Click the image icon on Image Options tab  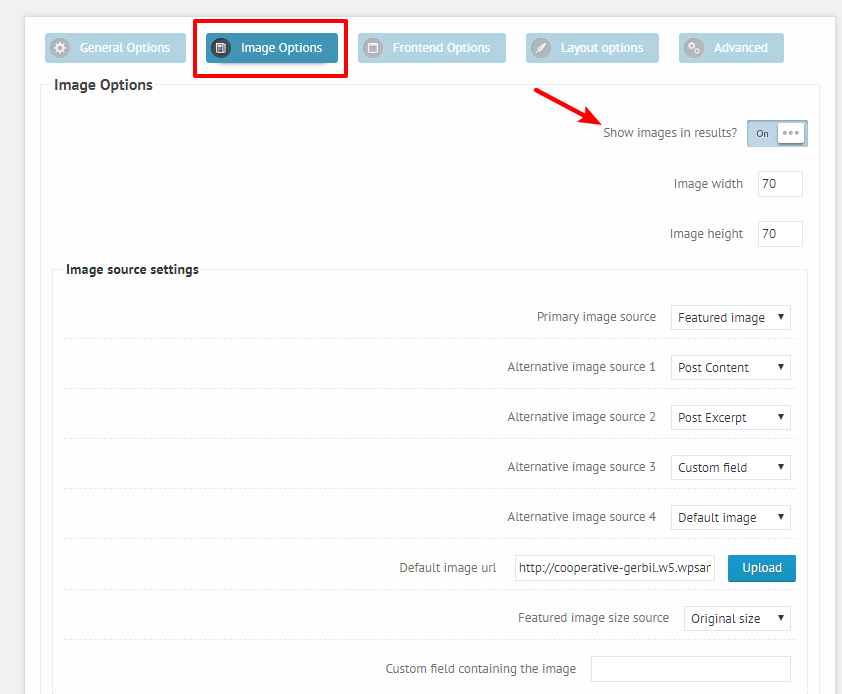221,46
